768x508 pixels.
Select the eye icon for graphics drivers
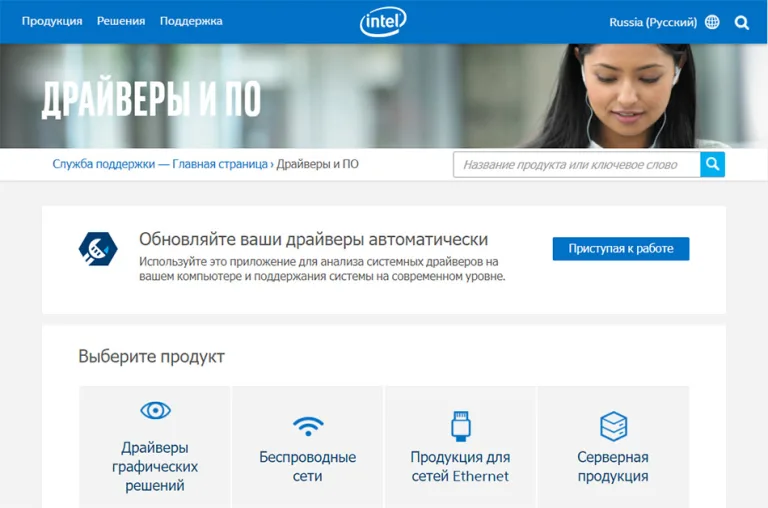pos(155,410)
